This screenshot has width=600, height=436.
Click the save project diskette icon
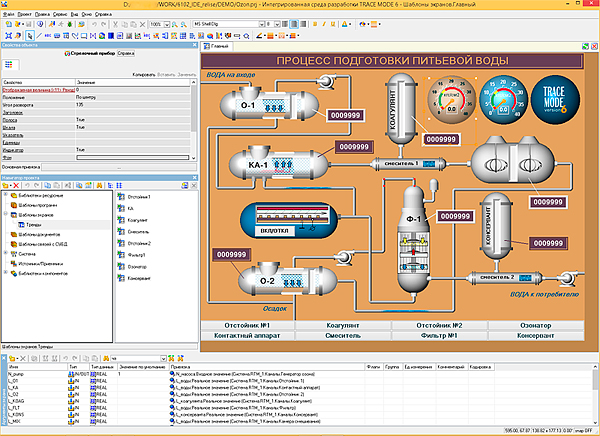coord(29,24)
